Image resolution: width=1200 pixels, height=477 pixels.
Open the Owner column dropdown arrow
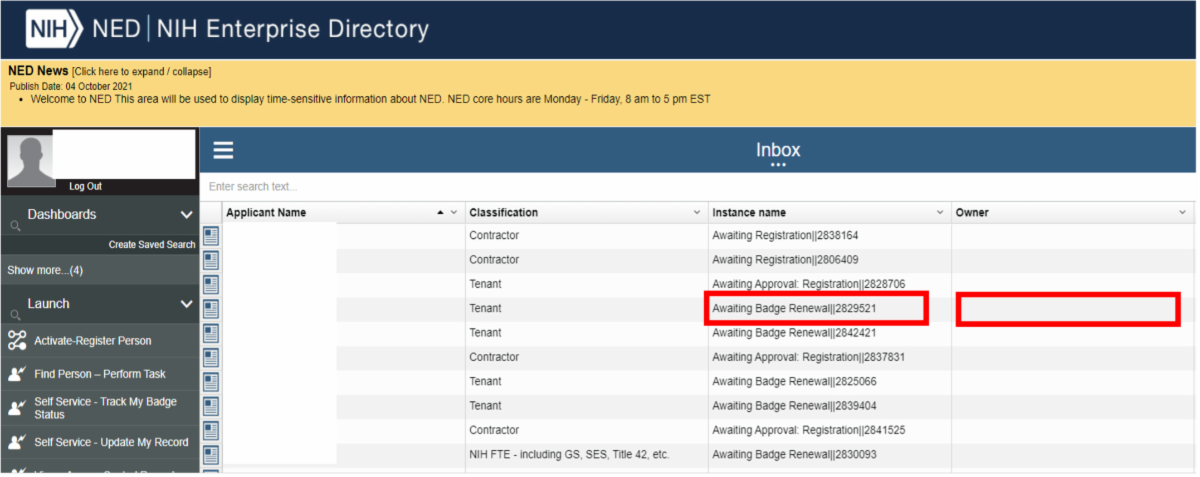point(1182,213)
